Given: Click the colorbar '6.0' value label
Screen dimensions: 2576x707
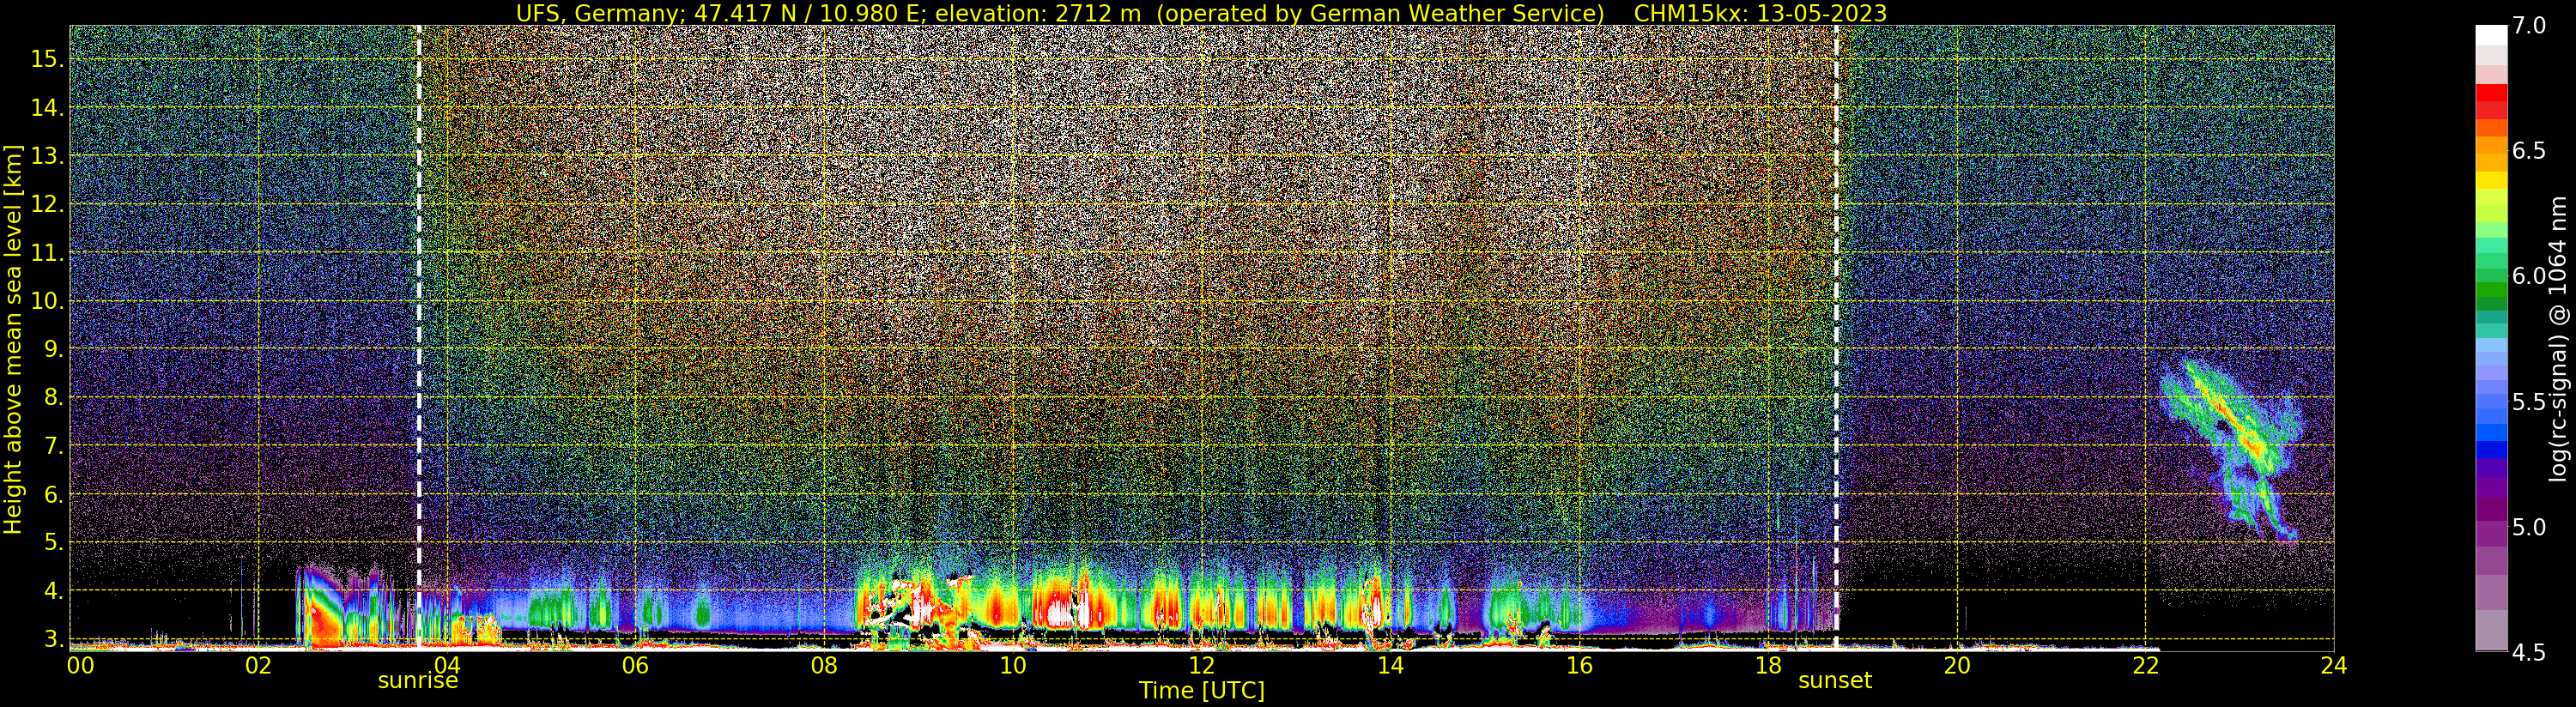Looking at the screenshot, I should pos(2529,276).
